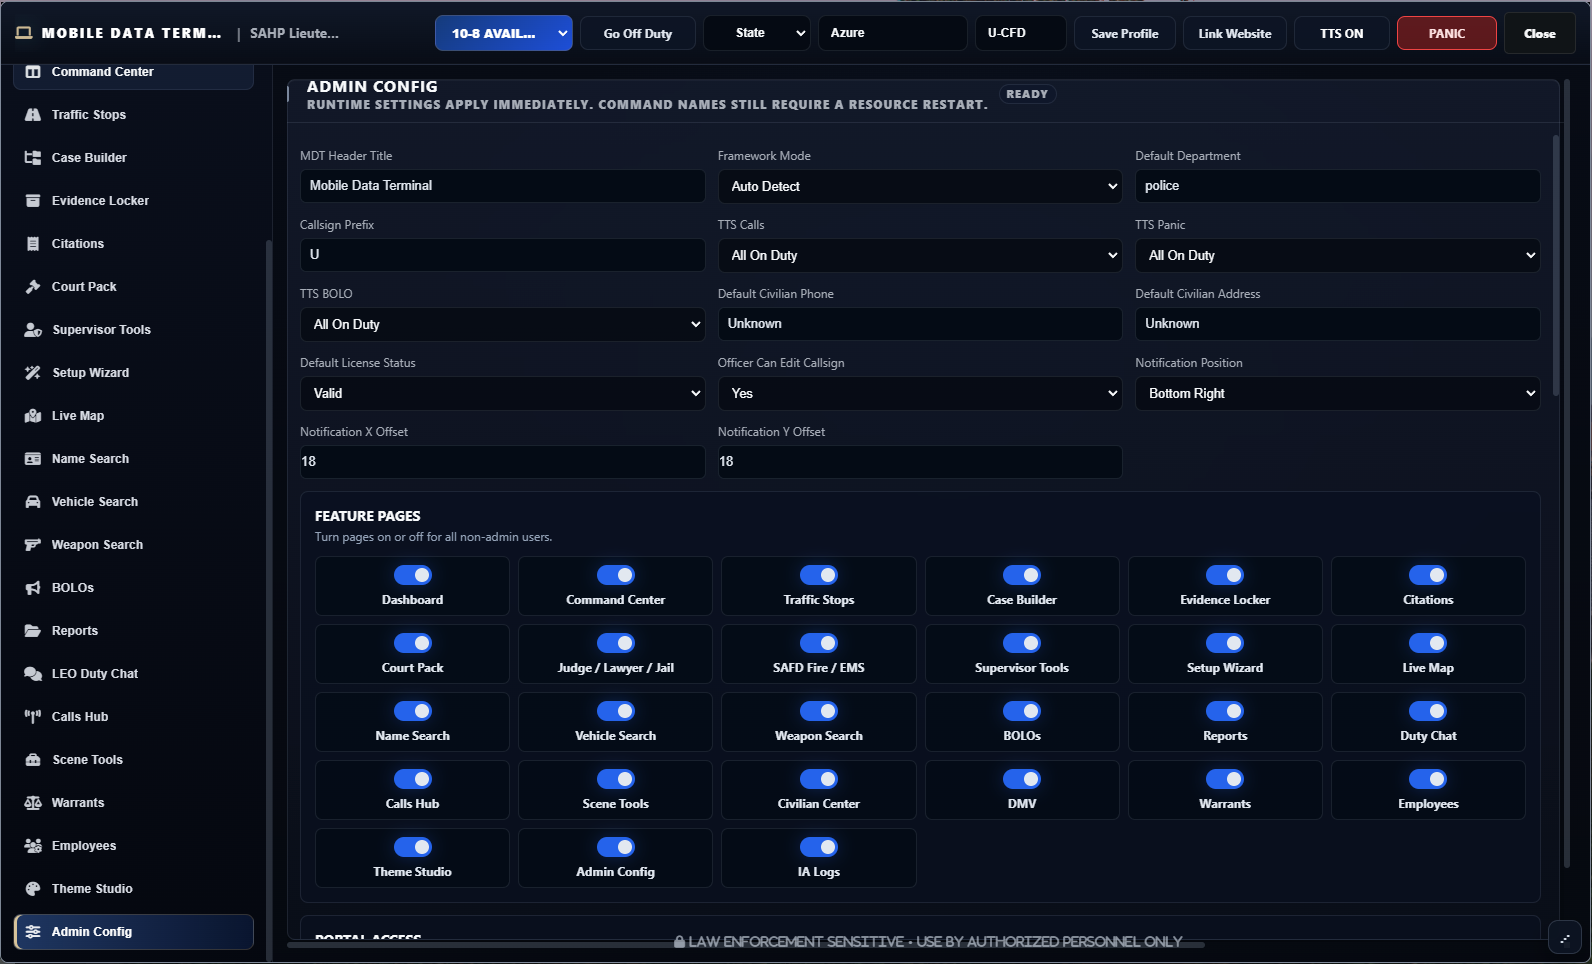Open the TTS Panic dropdown
This screenshot has height=964, width=1592.
[x=1338, y=255]
